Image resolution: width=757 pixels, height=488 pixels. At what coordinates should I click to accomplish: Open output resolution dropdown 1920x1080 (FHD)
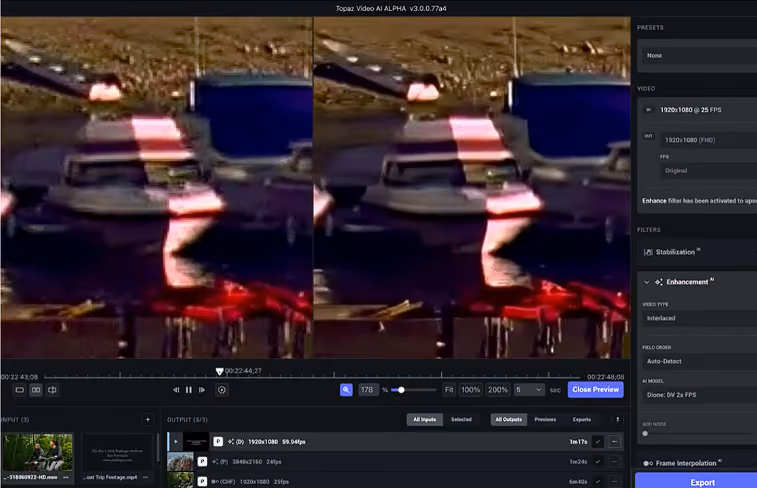tap(708, 140)
